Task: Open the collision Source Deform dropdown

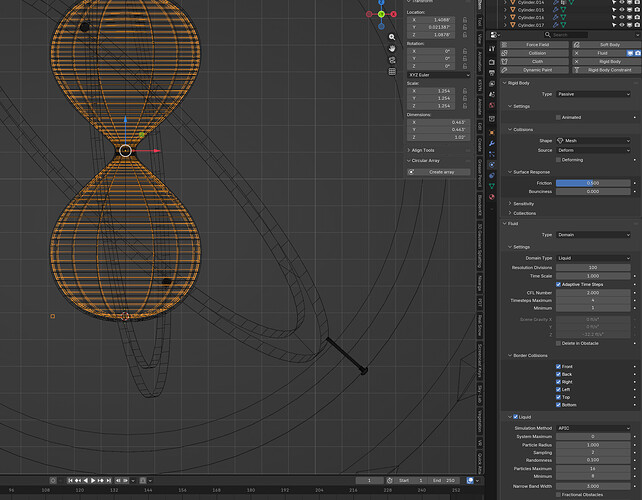Action: (593, 150)
